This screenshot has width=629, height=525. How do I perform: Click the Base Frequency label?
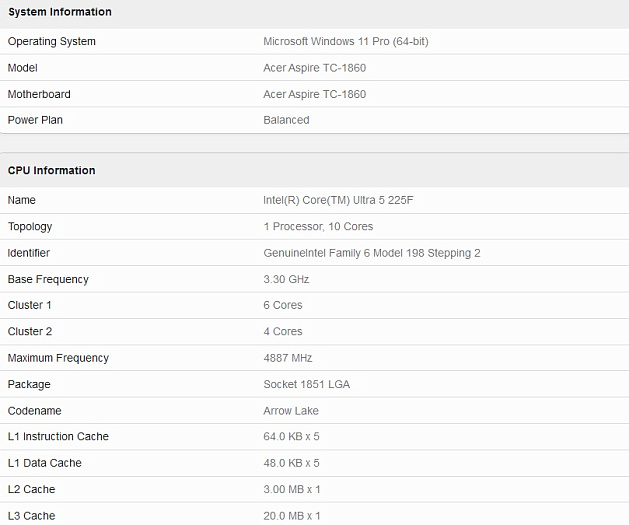pos(48,279)
